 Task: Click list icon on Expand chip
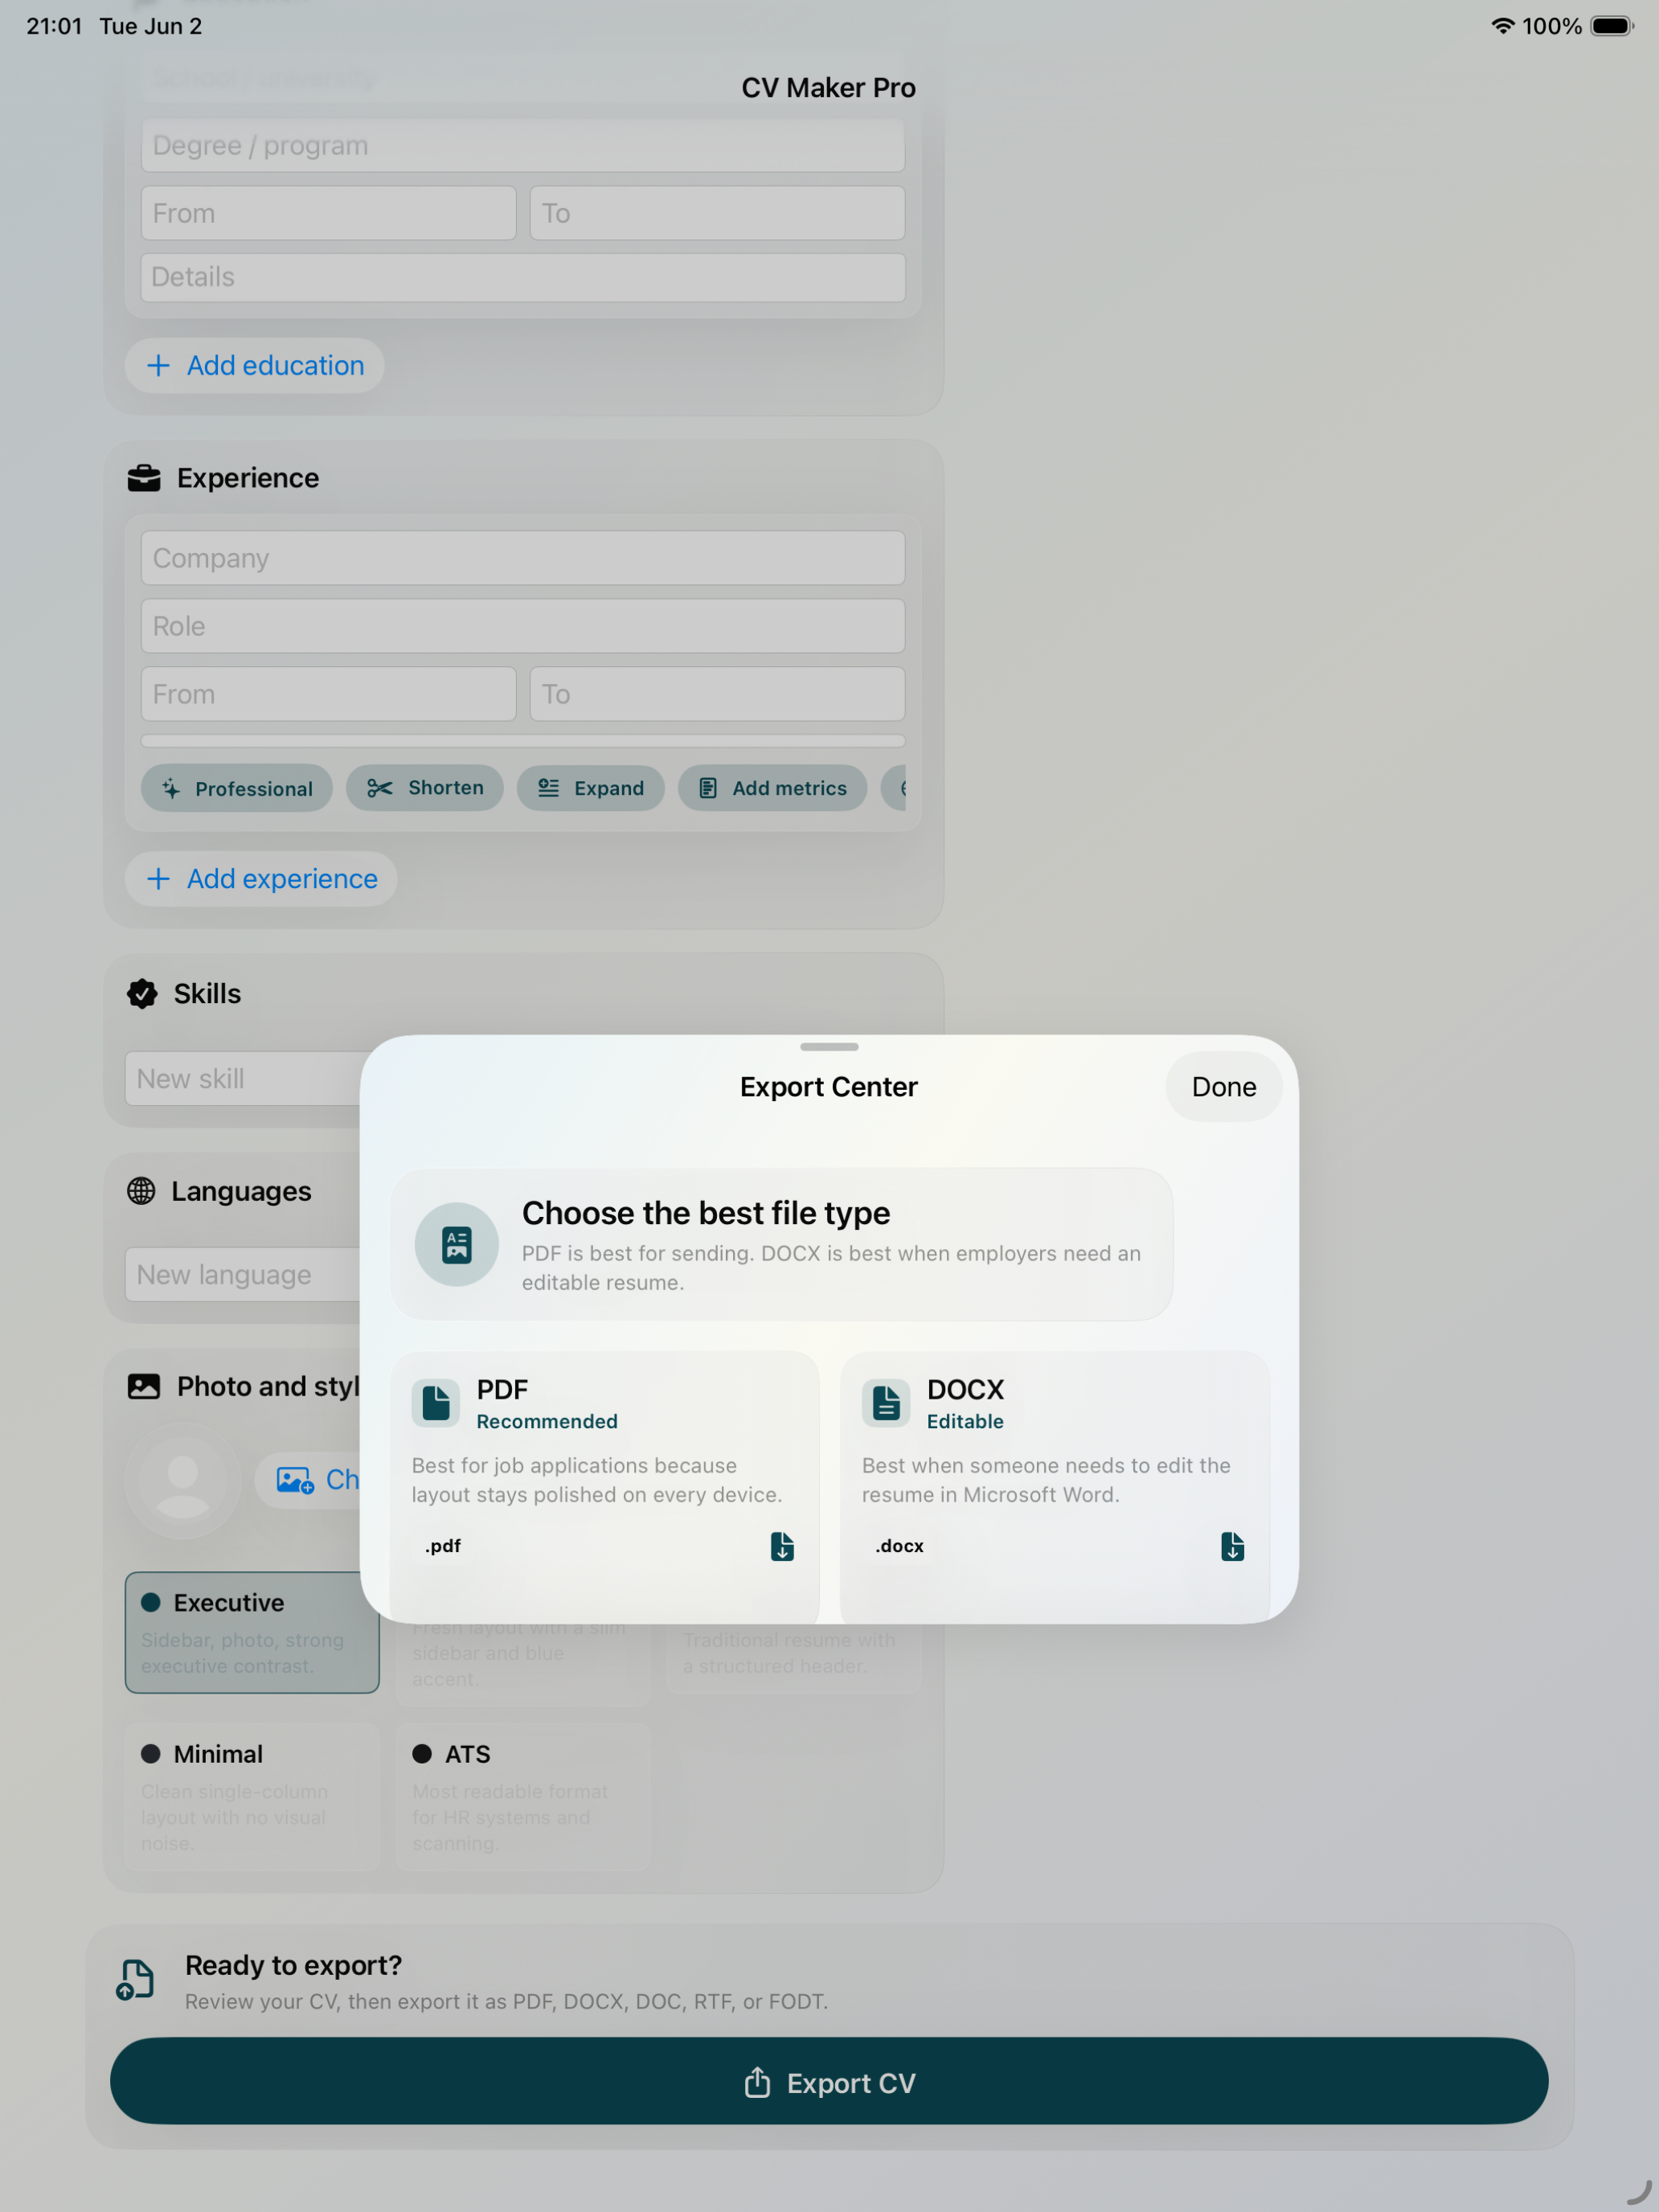pyautogui.click(x=548, y=788)
